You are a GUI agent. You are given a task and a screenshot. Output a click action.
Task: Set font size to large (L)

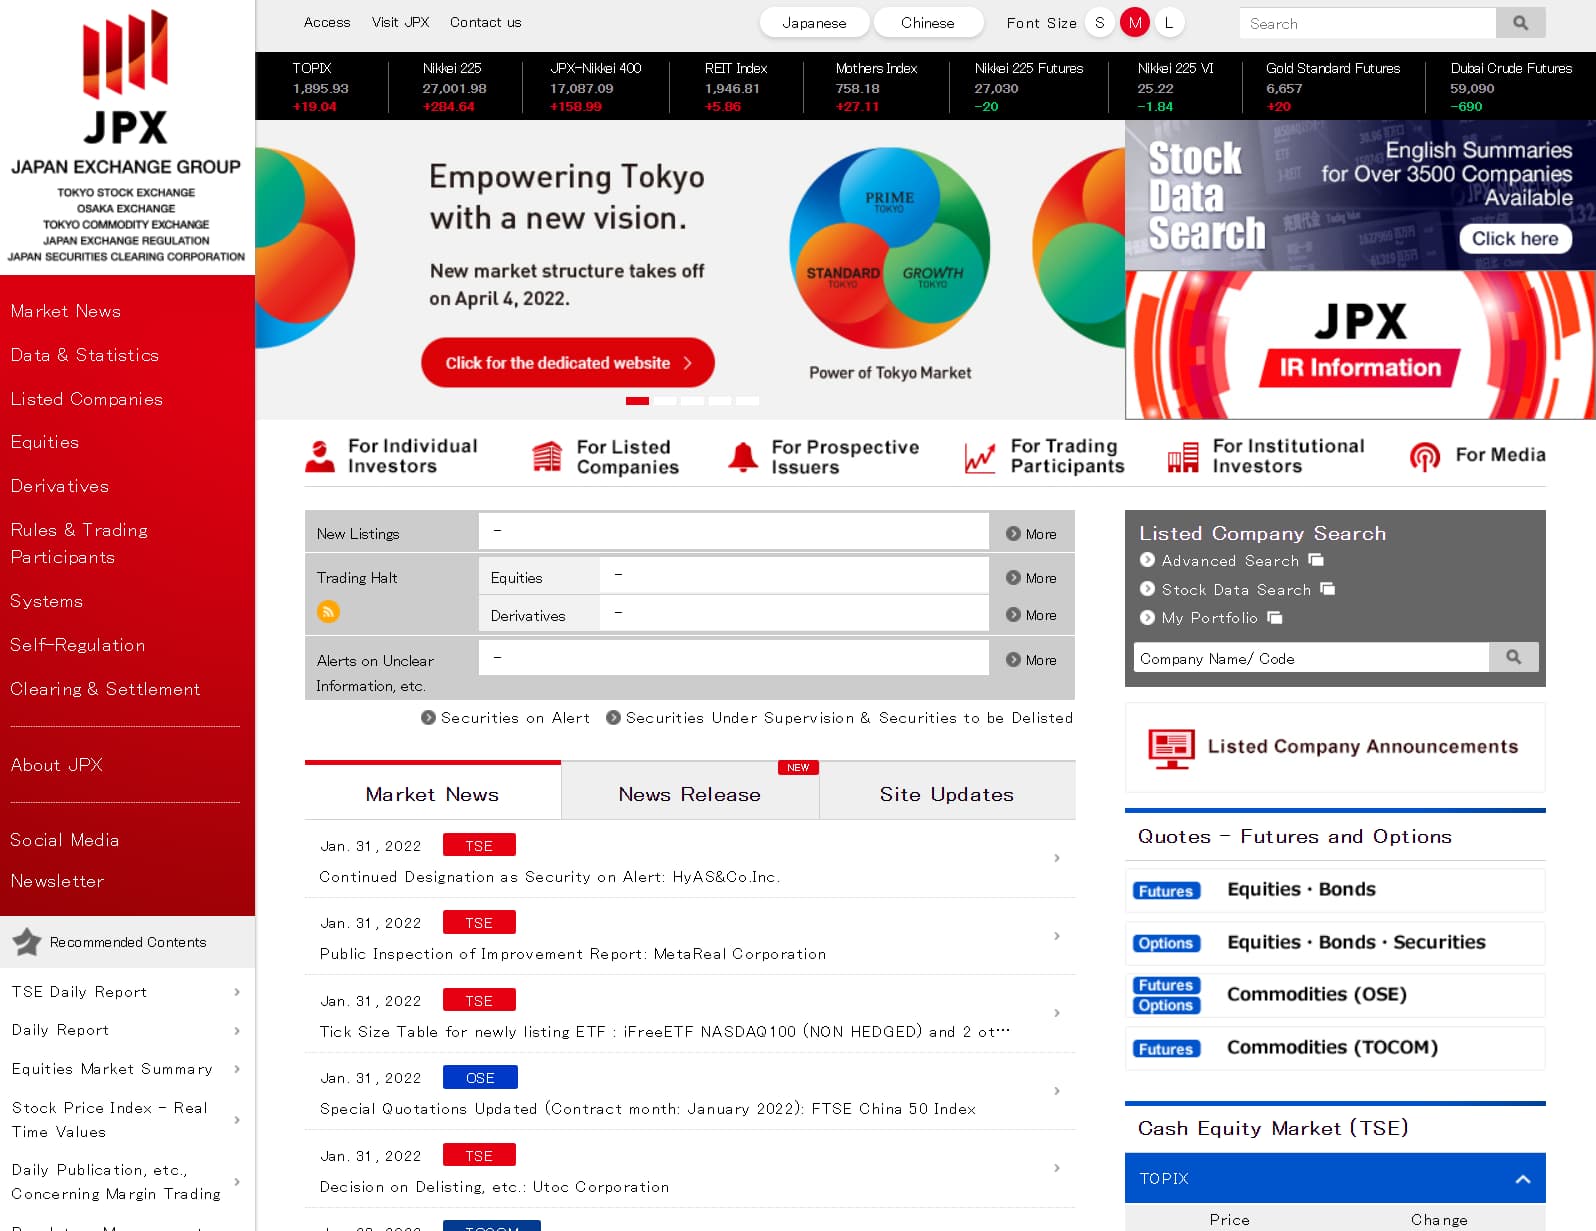(x=1169, y=22)
